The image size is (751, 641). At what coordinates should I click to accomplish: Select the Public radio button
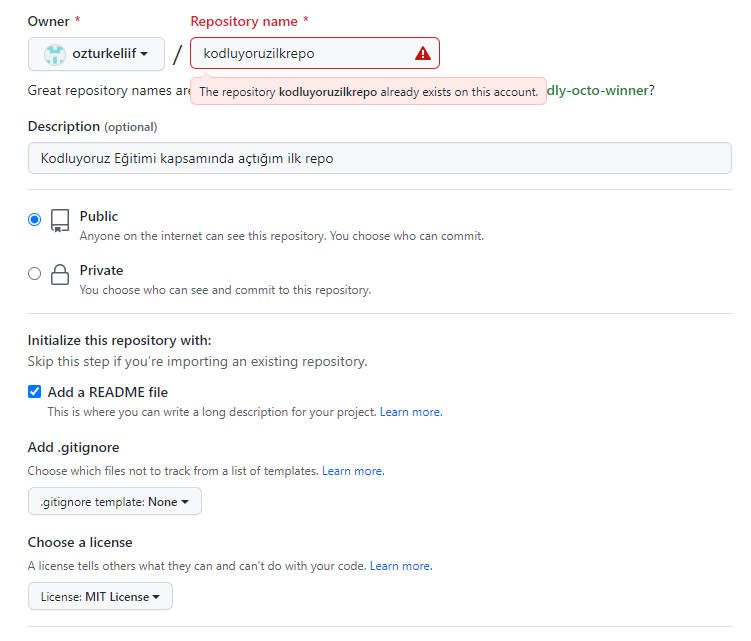[34, 219]
